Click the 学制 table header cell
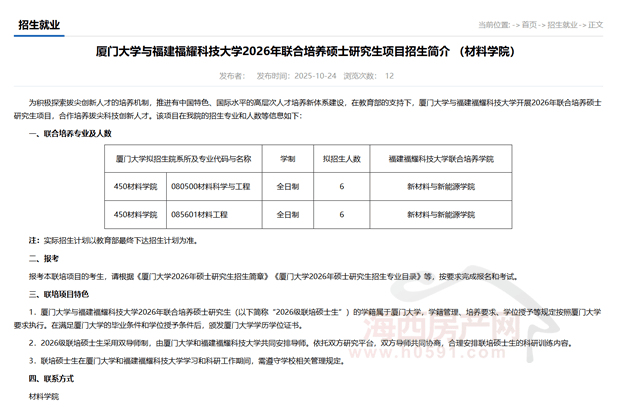The height and width of the screenshot is (411, 640). (x=287, y=159)
